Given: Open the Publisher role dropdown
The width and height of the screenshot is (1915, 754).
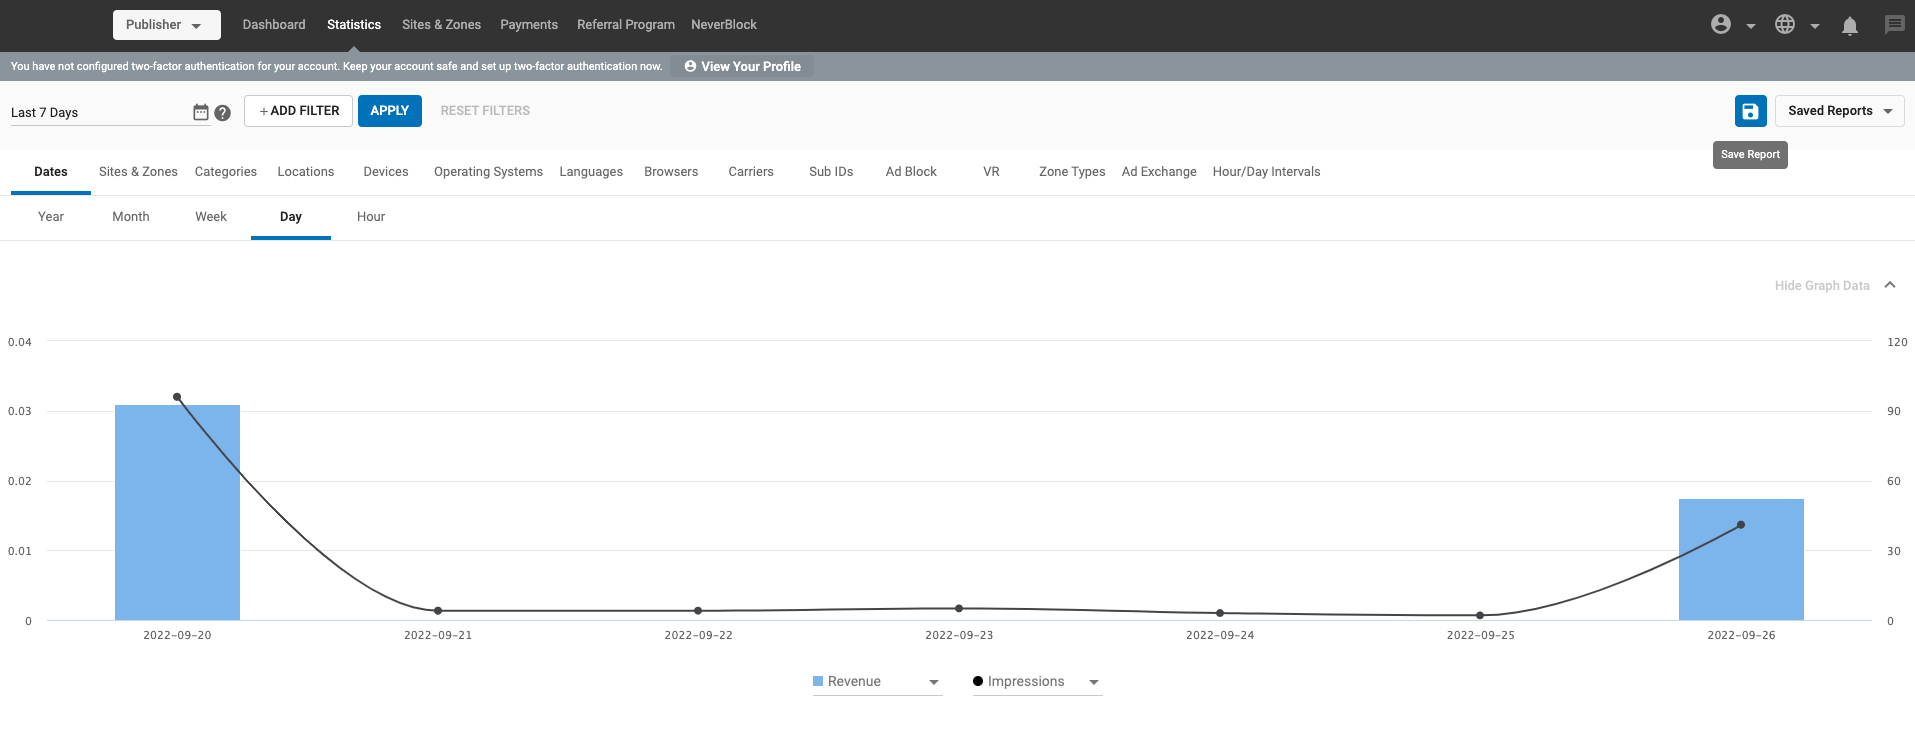Looking at the screenshot, I should tap(166, 25).
